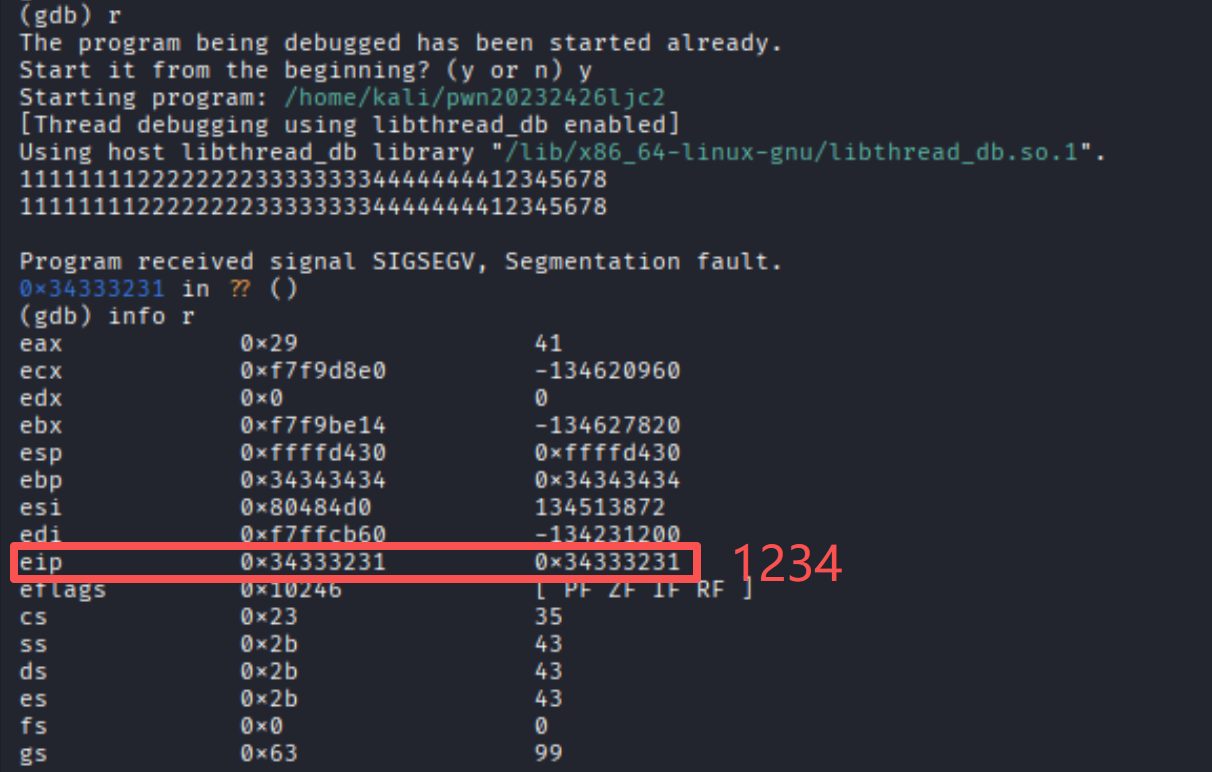Click the eax register name
This screenshot has width=1212, height=772.
pyautogui.click(x=41, y=343)
